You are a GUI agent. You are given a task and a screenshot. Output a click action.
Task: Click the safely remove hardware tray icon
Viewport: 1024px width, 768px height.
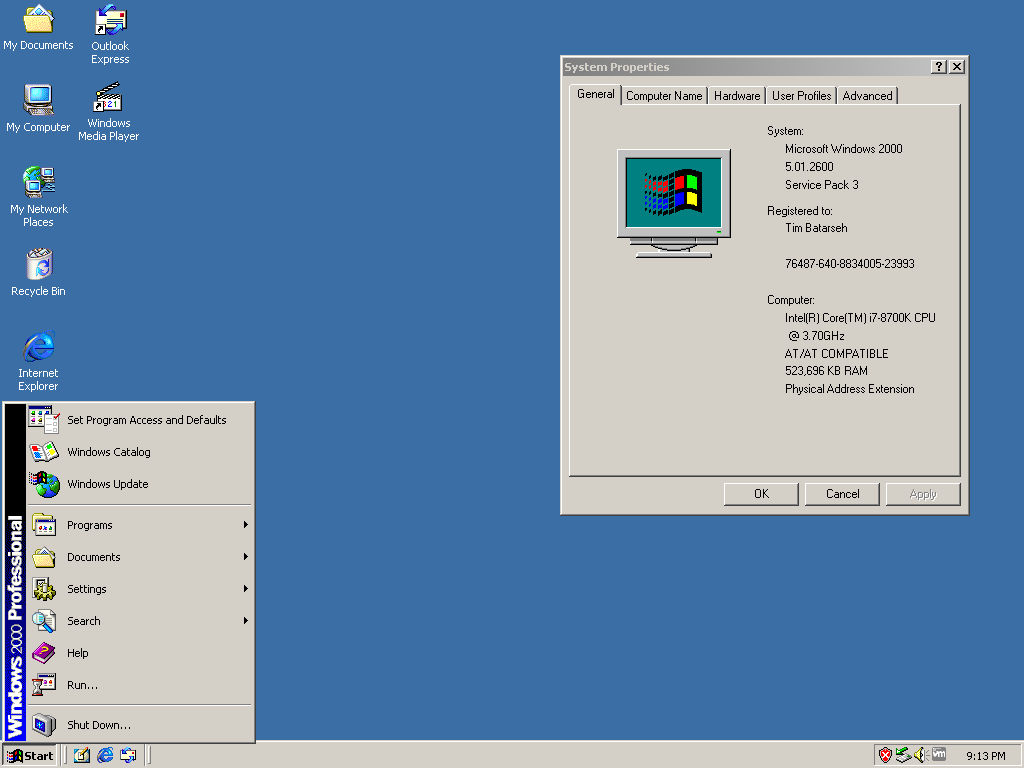point(903,756)
